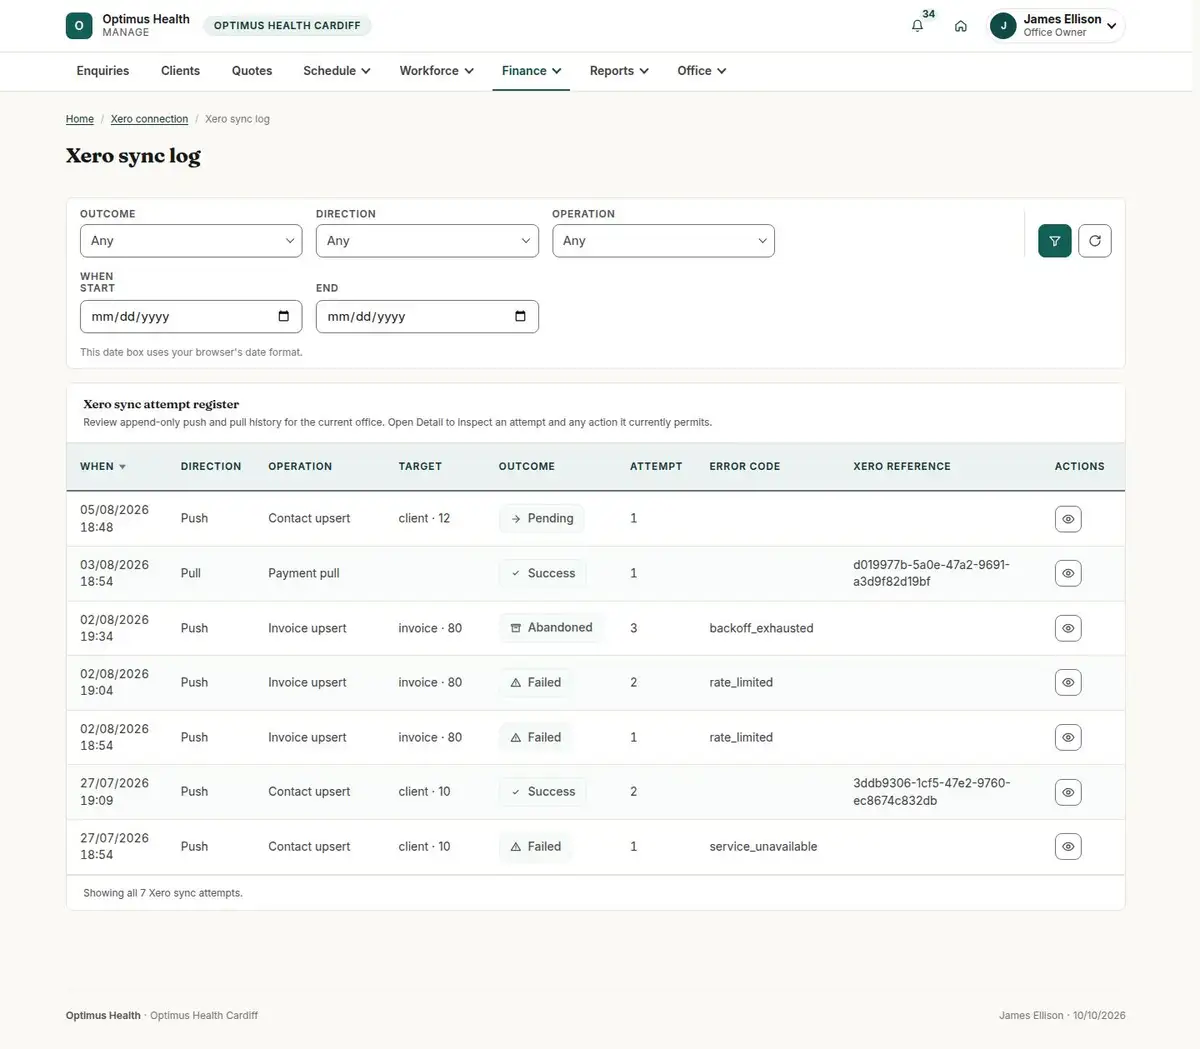Open calendar picker in Start date field
This screenshot has width=1200, height=1049.
click(x=284, y=316)
